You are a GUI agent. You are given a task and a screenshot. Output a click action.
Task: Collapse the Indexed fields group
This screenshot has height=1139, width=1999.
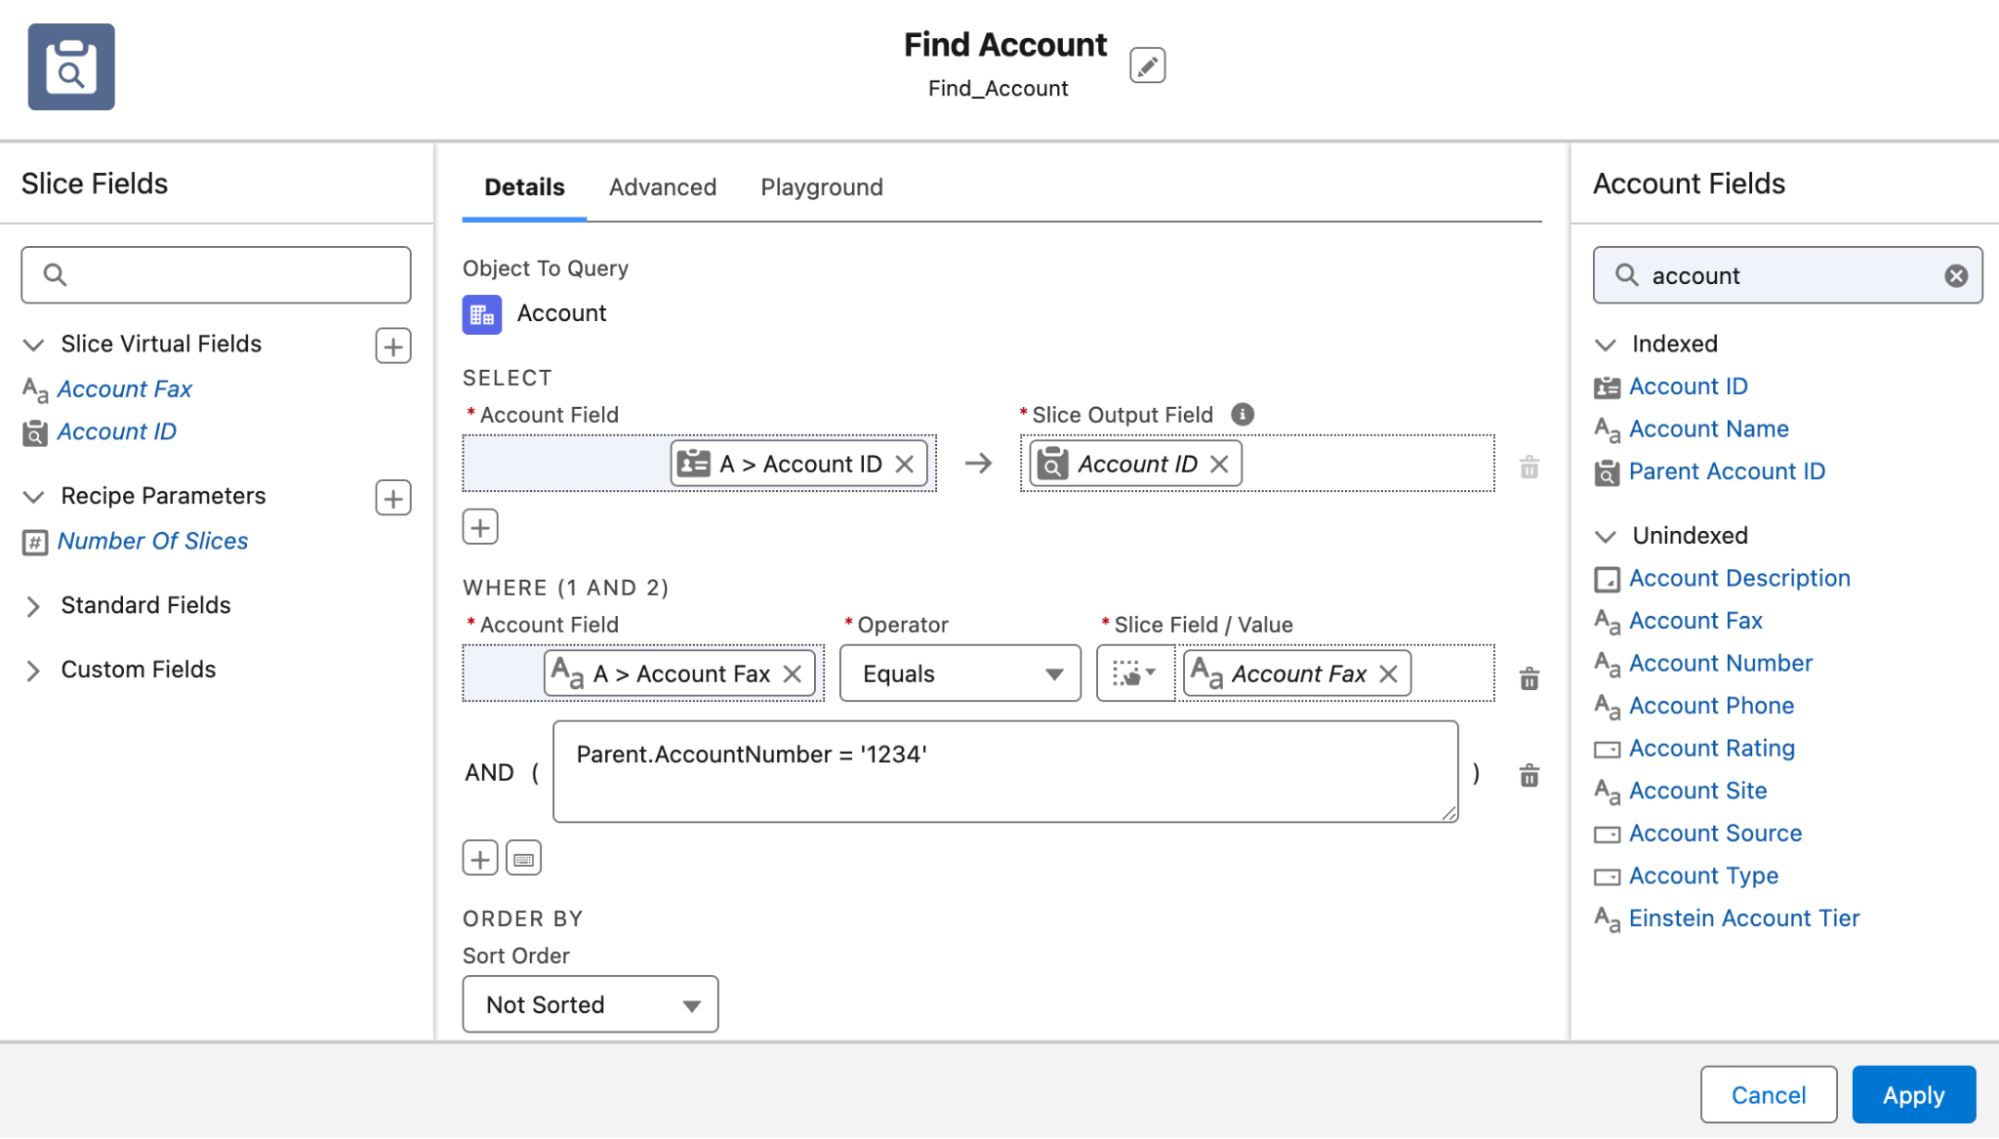1605,344
